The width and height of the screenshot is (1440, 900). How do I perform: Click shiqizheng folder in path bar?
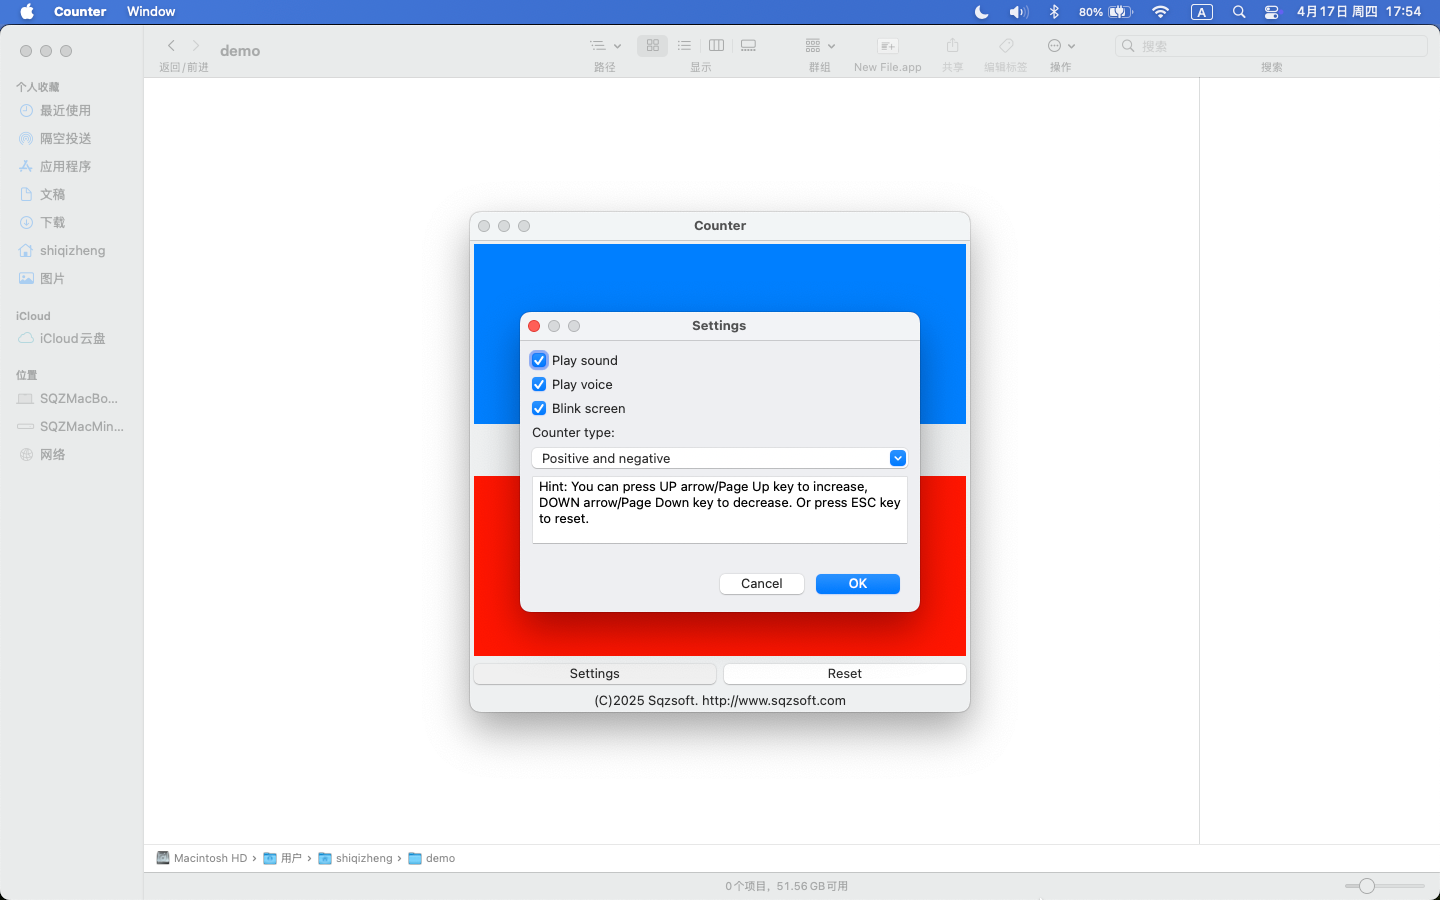click(x=356, y=858)
